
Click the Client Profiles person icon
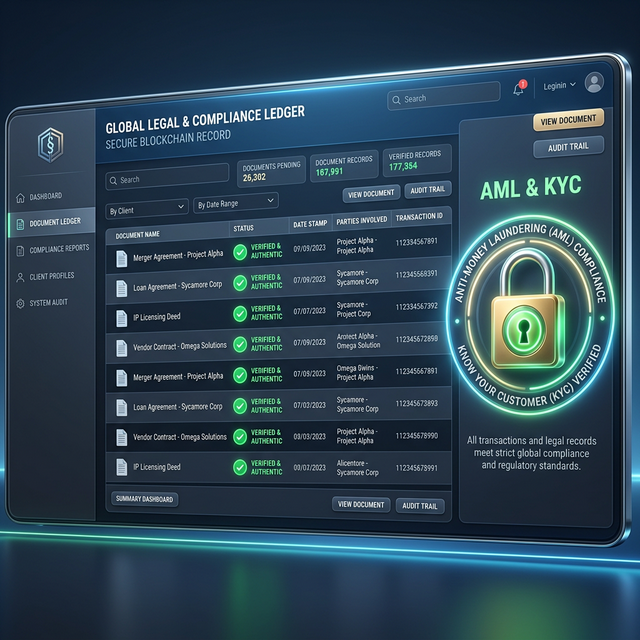coord(20,278)
